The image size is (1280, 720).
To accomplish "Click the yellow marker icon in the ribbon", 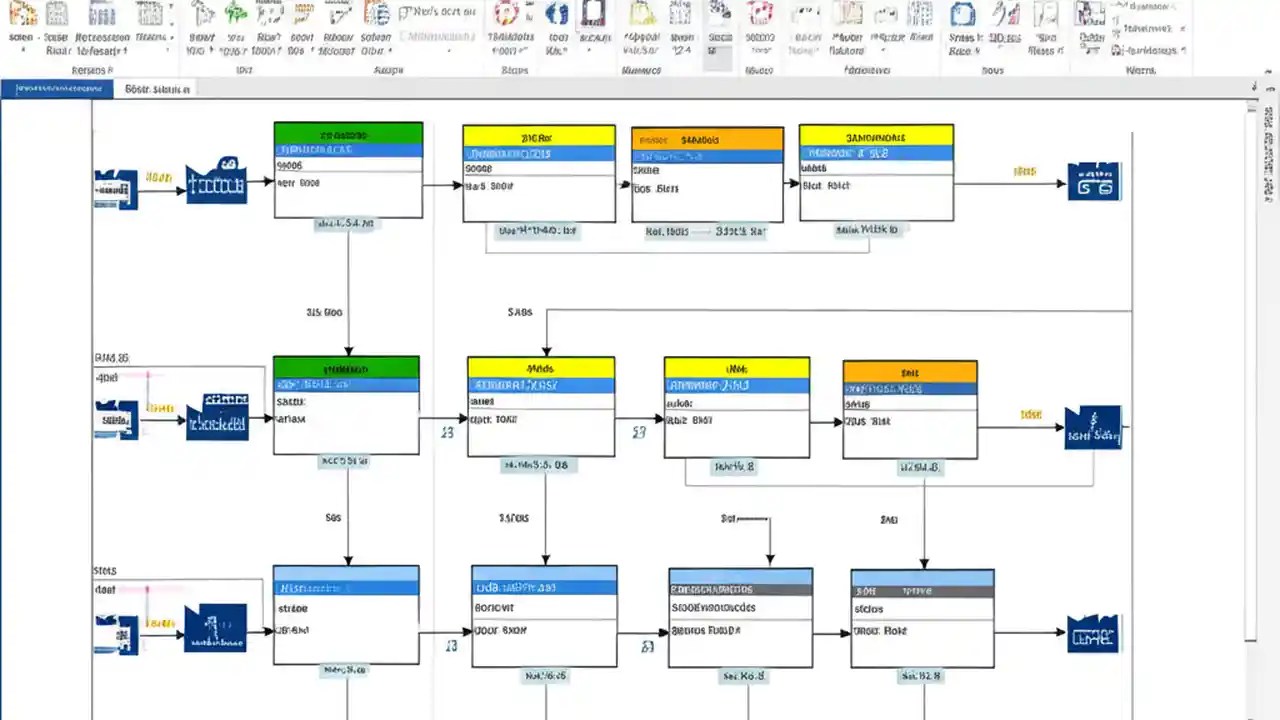I will 305,13.
